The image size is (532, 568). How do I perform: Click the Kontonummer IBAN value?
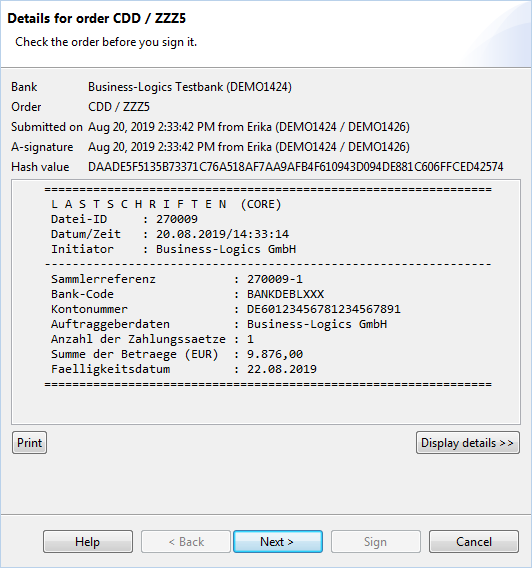pos(324,309)
